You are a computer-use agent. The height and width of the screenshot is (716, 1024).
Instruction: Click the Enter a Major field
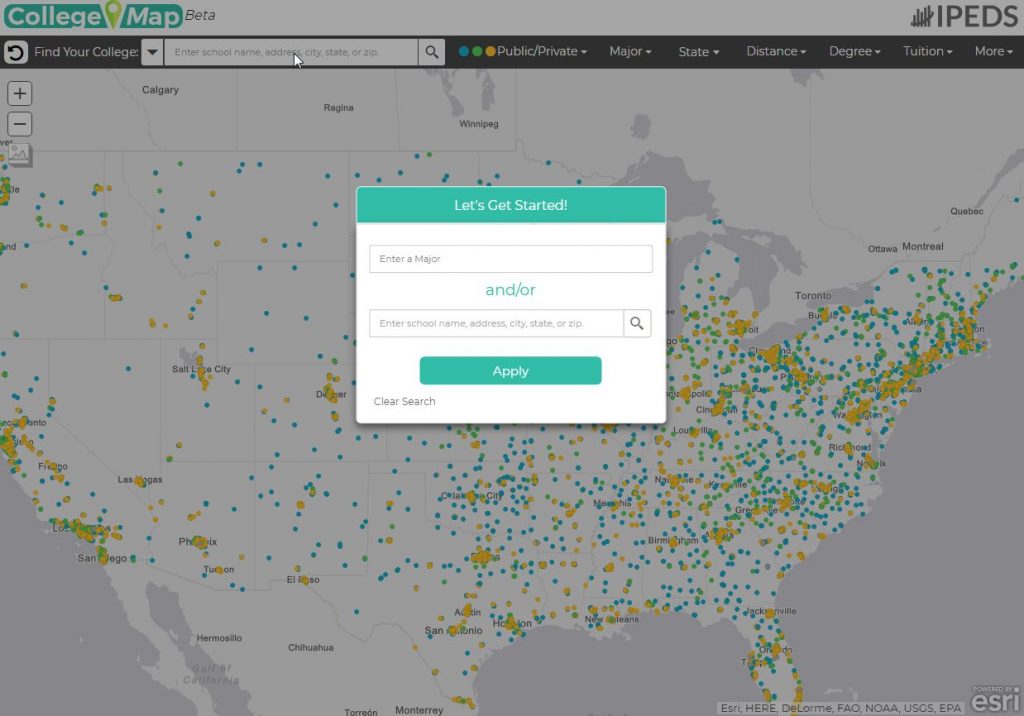click(510, 259)
